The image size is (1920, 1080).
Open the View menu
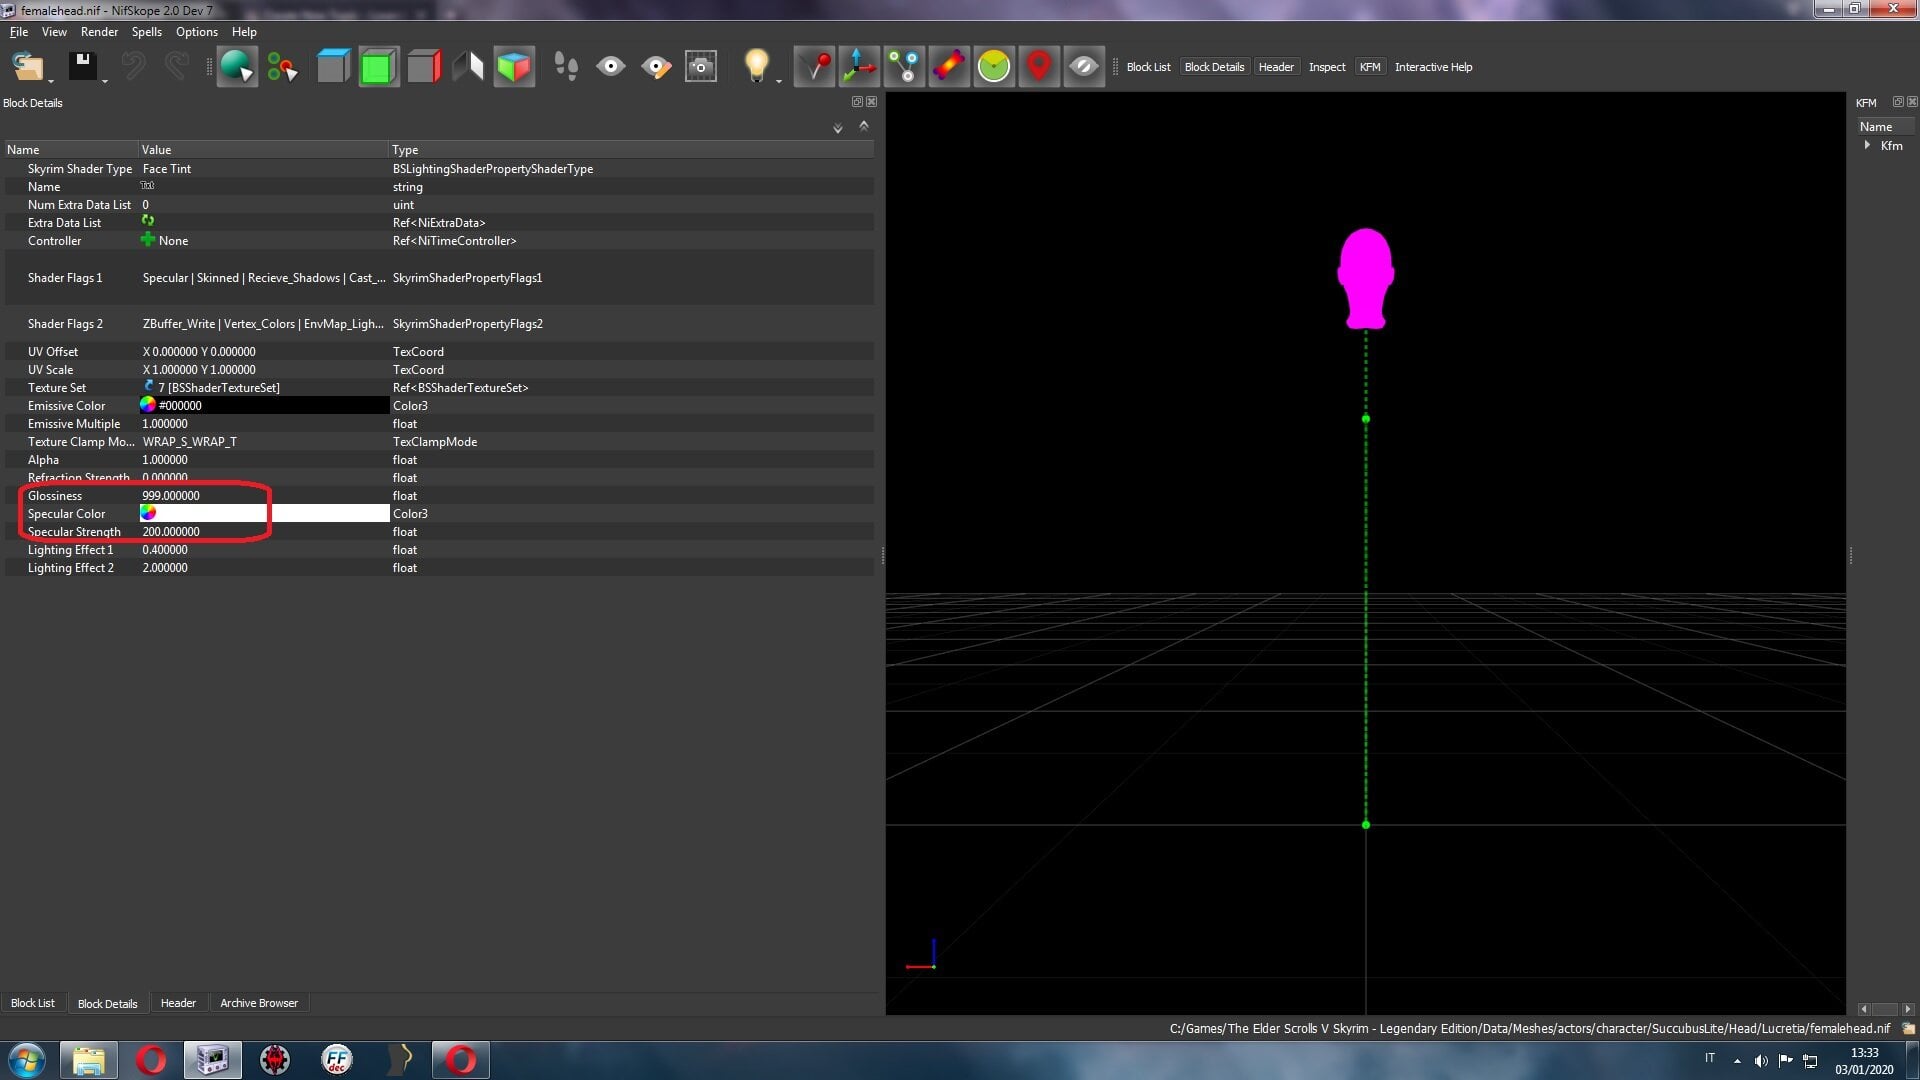(x=54, y=32)
